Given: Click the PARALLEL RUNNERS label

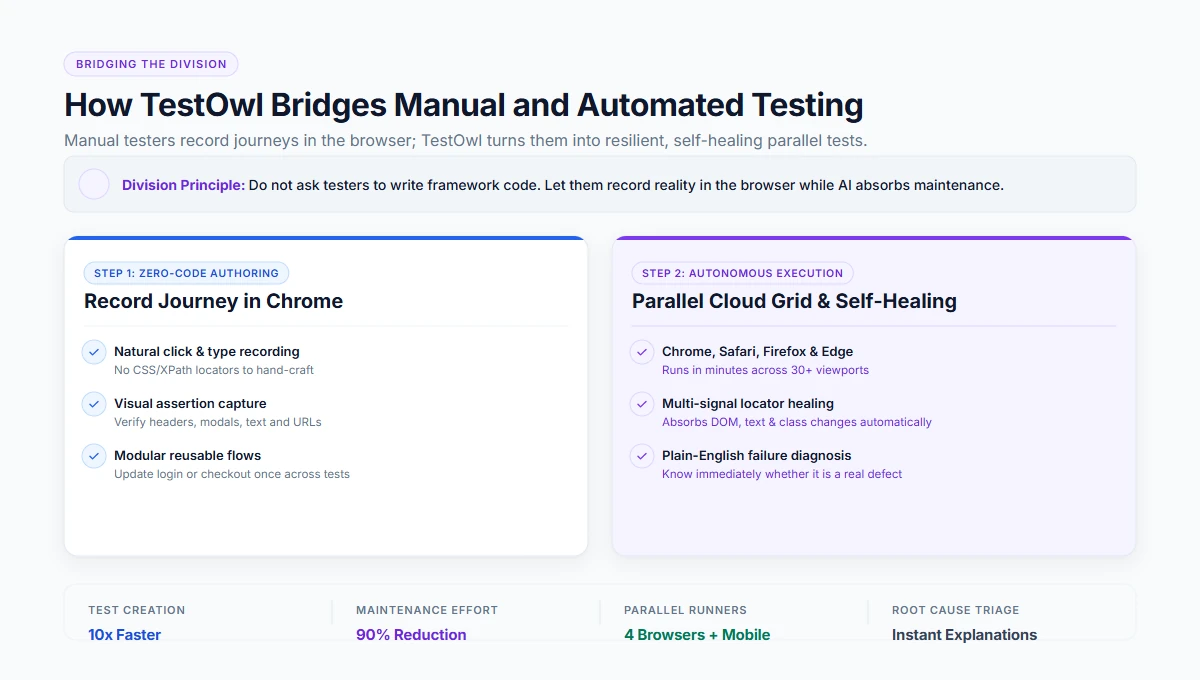Looking at the screenshot, I should point(685,610).
